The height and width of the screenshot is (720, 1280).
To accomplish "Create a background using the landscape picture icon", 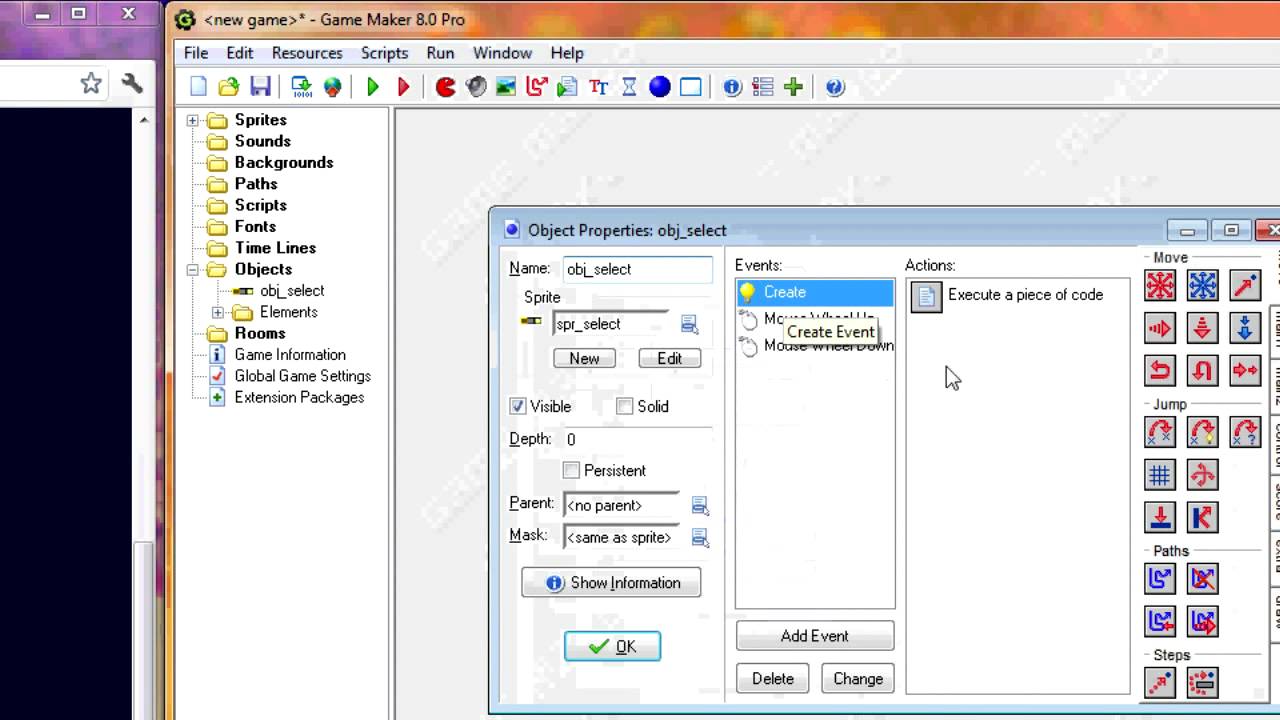I will pos(506,87).
